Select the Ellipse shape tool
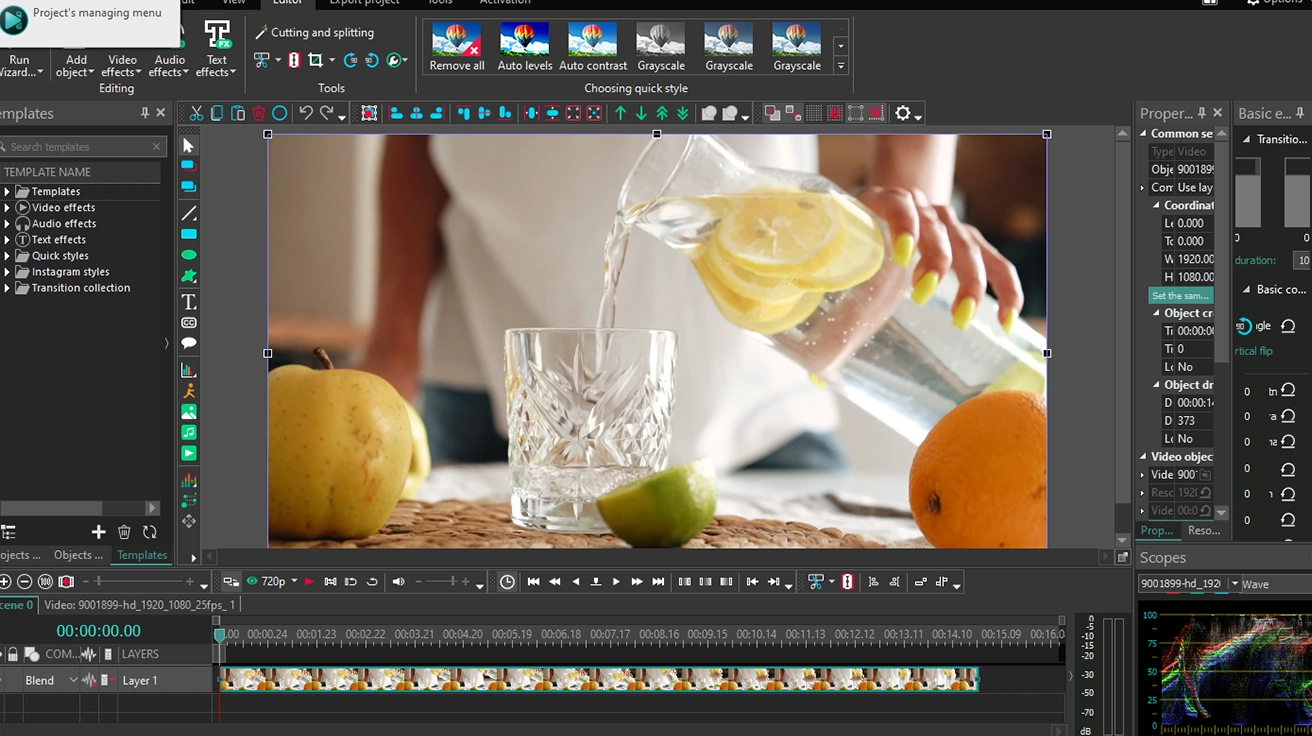This screenshot has width=1312, height=736. pos(188,255)
